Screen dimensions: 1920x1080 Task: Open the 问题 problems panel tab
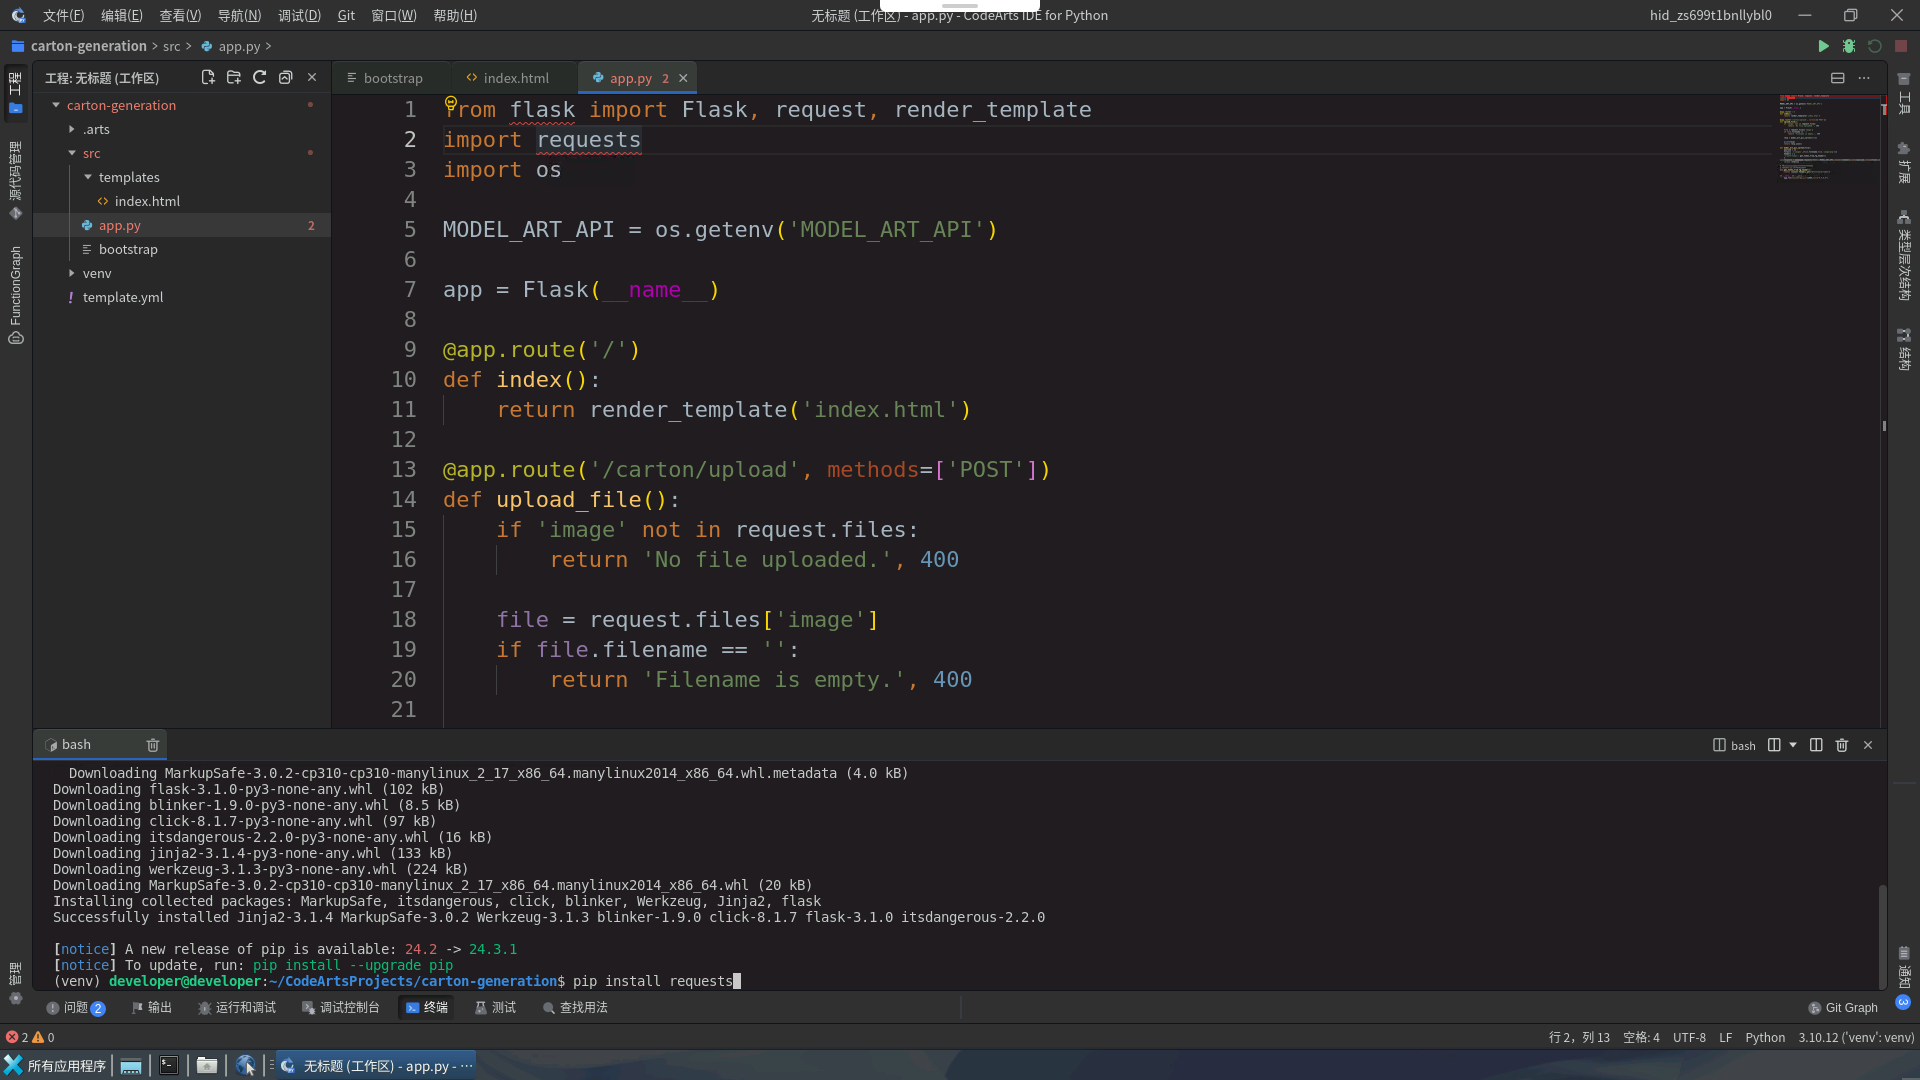[75, 1008]
